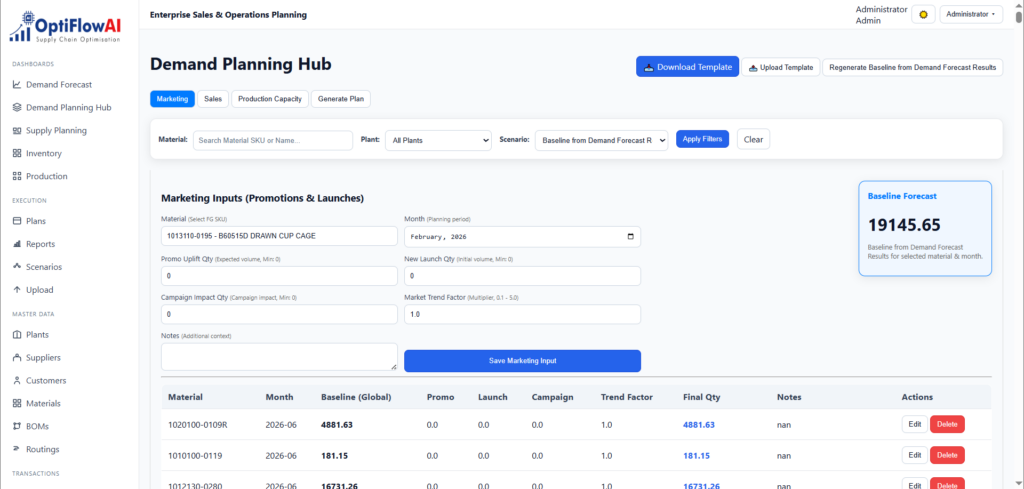
Task: Delete the 1020100-0109R table row
Action: (946, 424)
